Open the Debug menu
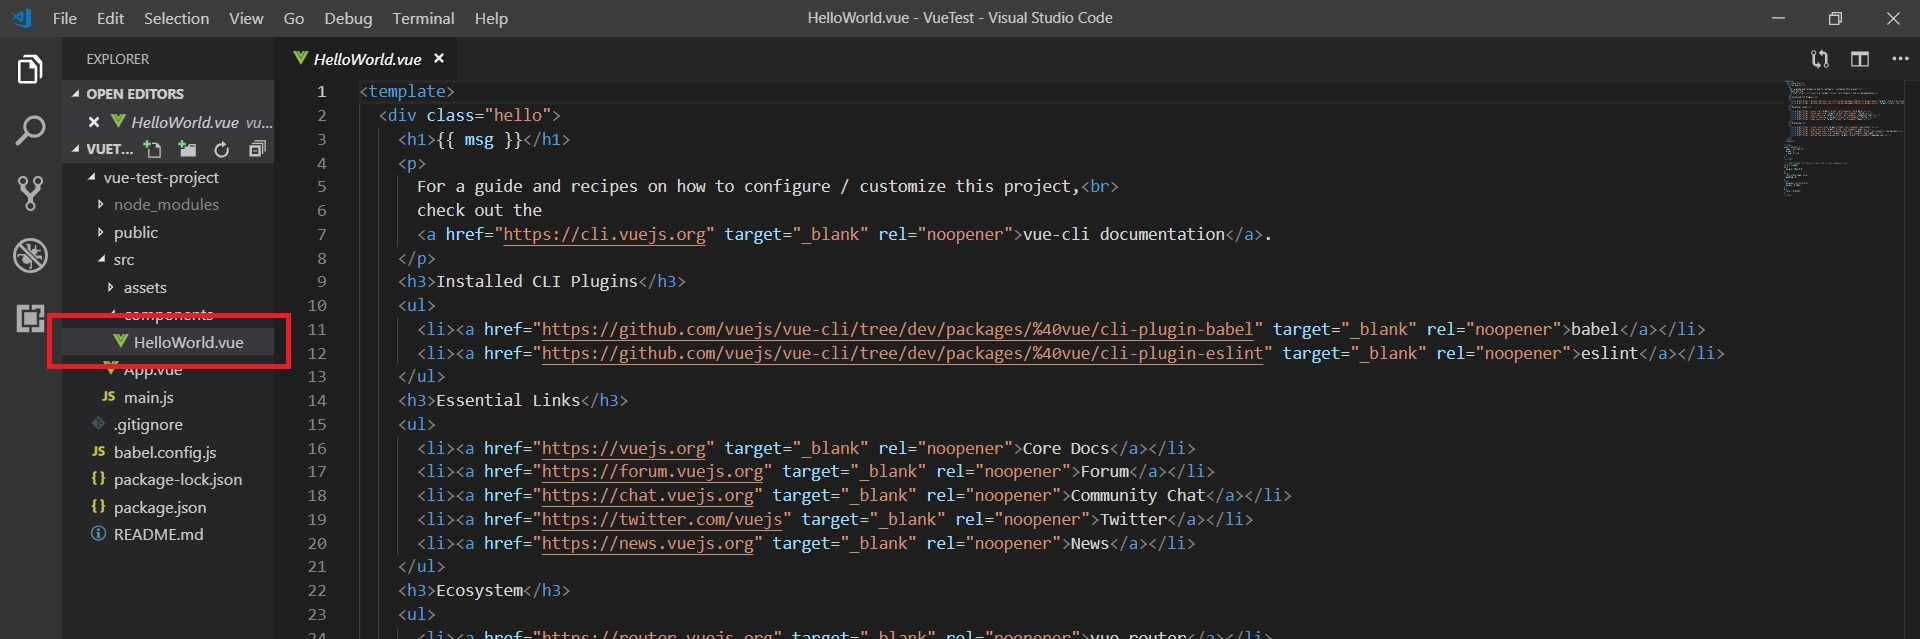 [x=348, y=18]
